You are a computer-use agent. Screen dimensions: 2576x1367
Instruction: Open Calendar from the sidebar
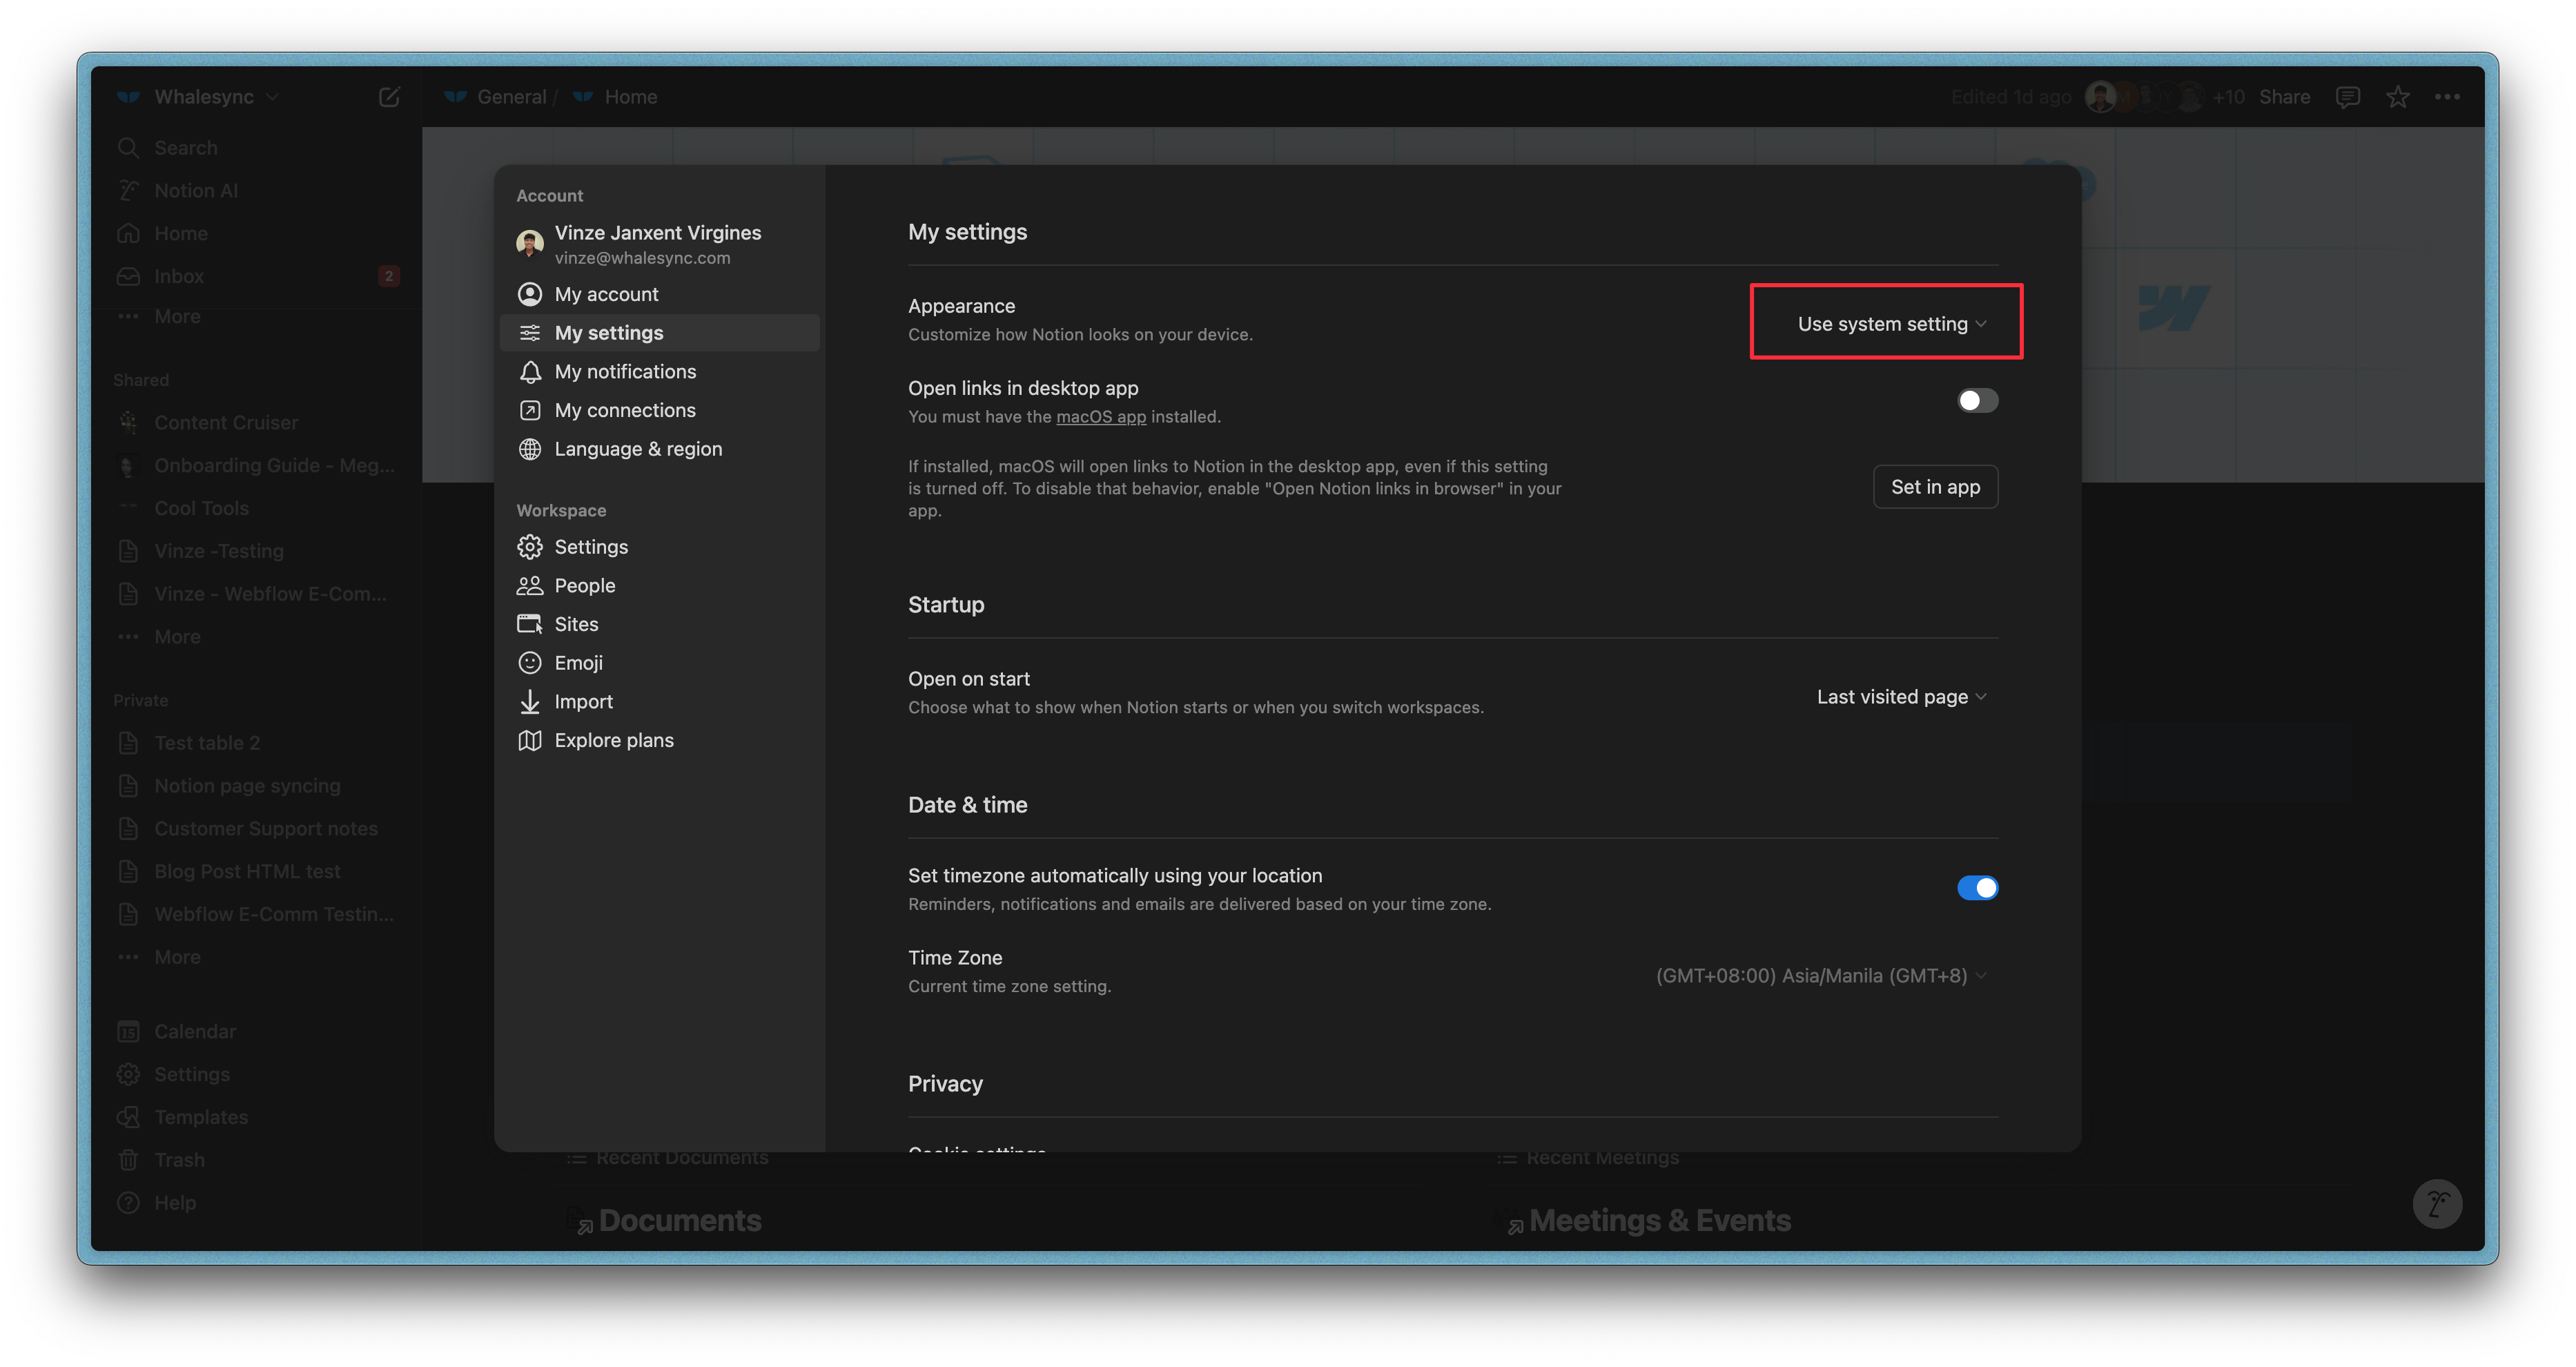coord(194,1031)
